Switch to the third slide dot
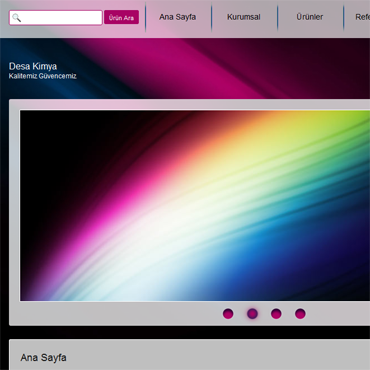Viewport: 370px width, 370px height. [276, 314]
